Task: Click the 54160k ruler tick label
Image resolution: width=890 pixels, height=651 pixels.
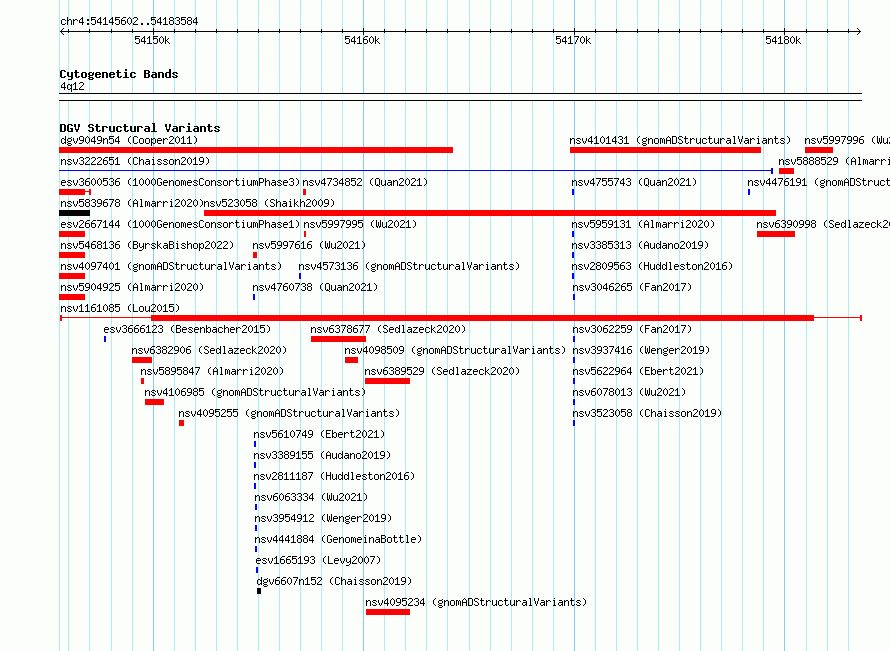Action: (362, 40)
